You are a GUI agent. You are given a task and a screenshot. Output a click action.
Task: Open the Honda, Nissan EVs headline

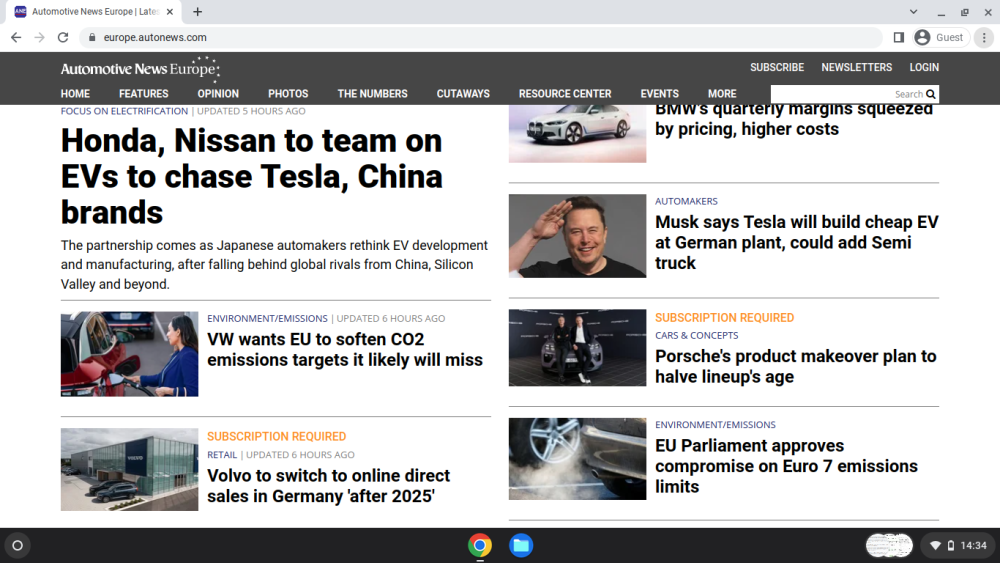[x=251, y=177]
